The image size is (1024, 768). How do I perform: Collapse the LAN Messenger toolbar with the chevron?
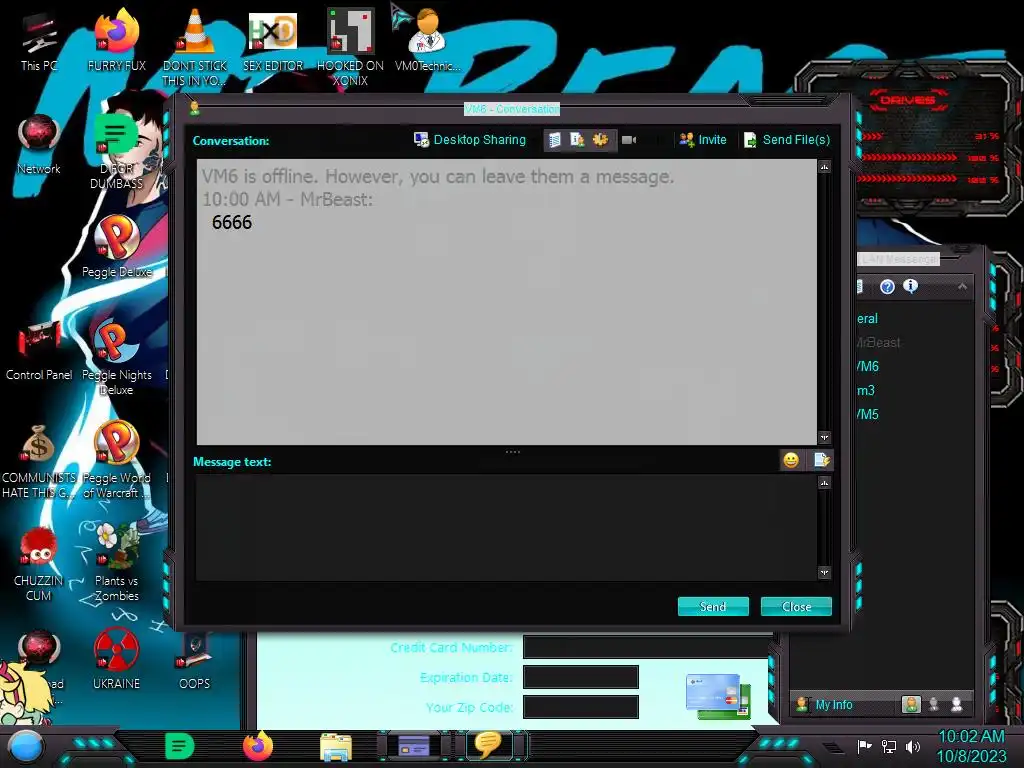pyautogui.click(x=962, y=287)
